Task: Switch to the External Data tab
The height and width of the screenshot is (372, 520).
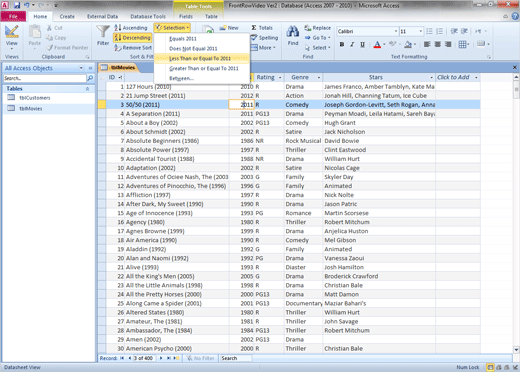Action: 102,16
